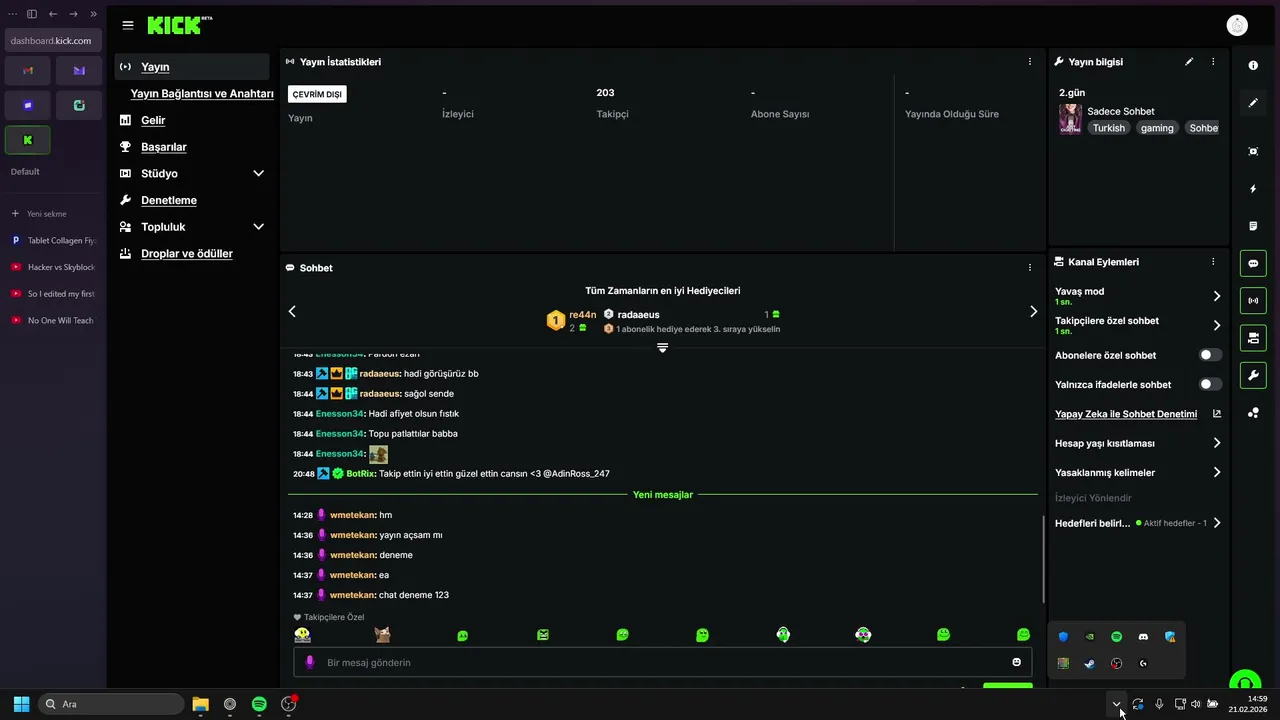Collapse the system tray hidden icons chevron

[1116, 704]
